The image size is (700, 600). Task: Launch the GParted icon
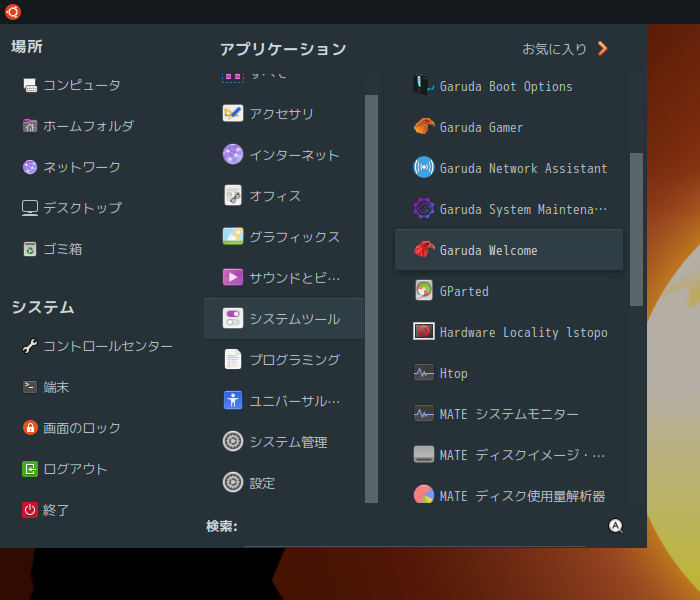(x=424, y=291)
